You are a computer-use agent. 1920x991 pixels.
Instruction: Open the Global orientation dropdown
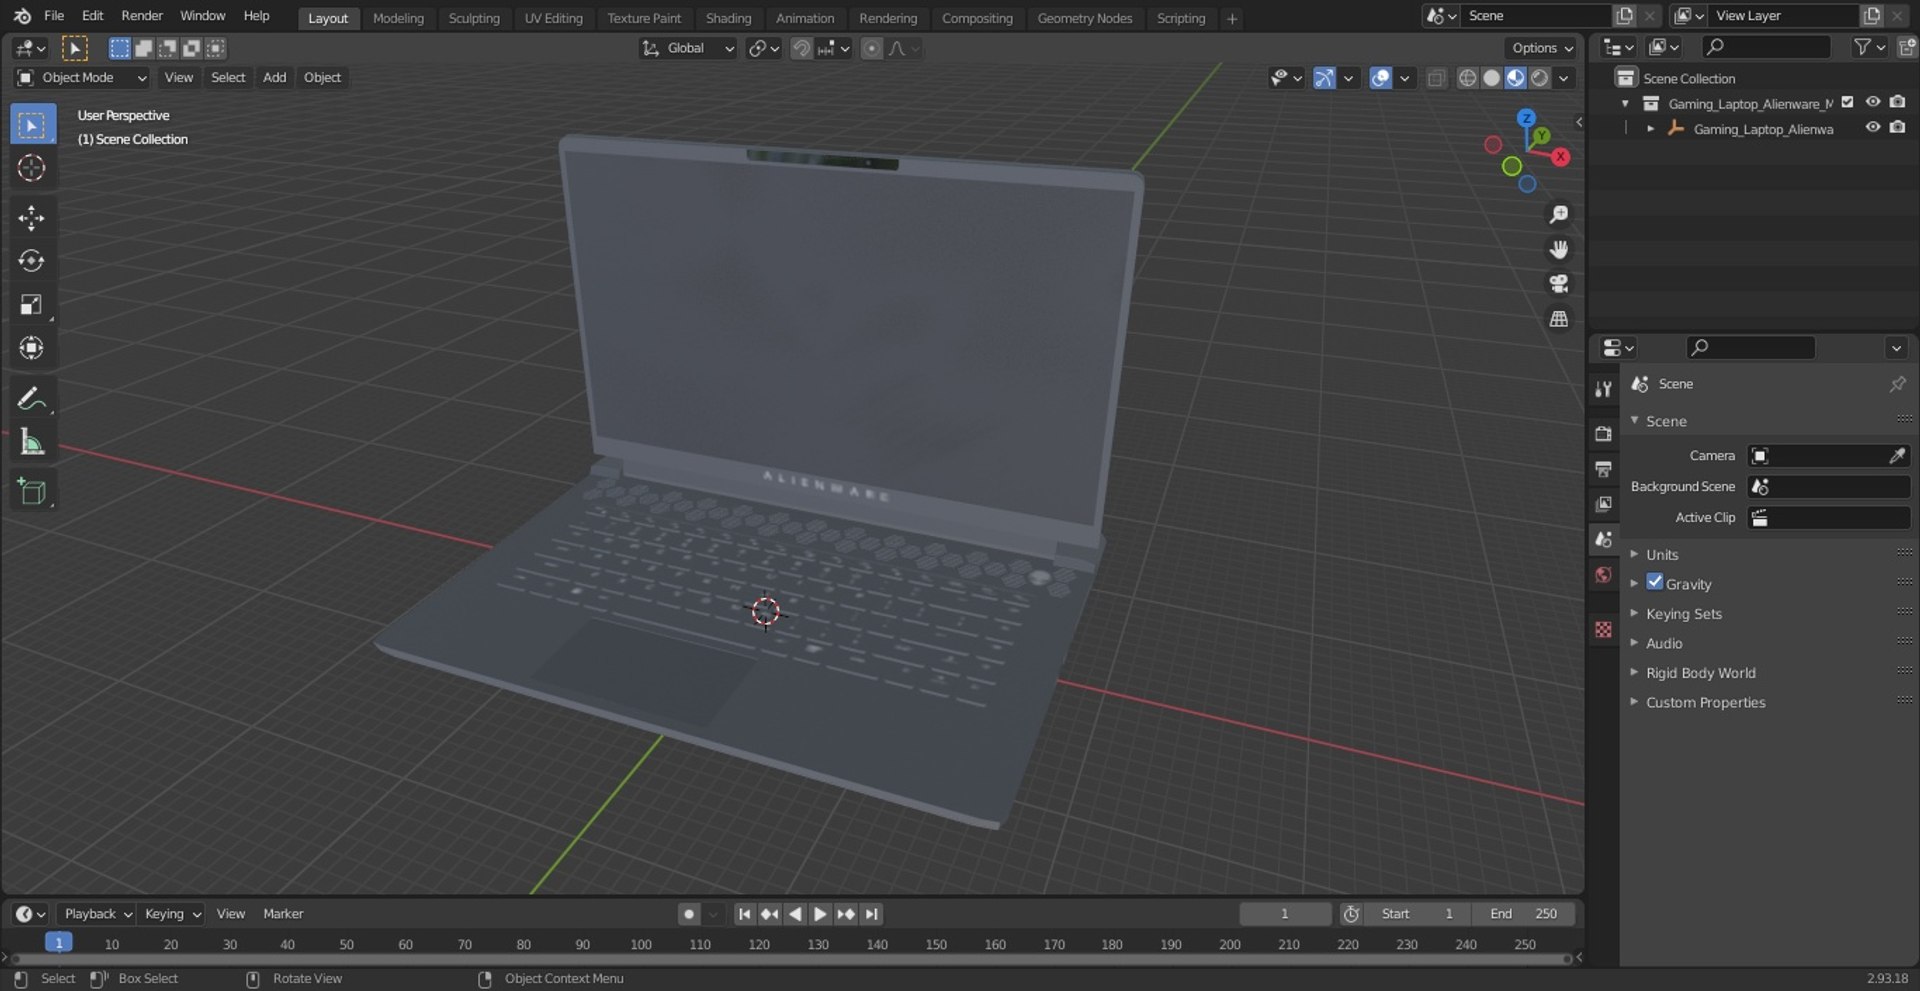tap(687, 48)
